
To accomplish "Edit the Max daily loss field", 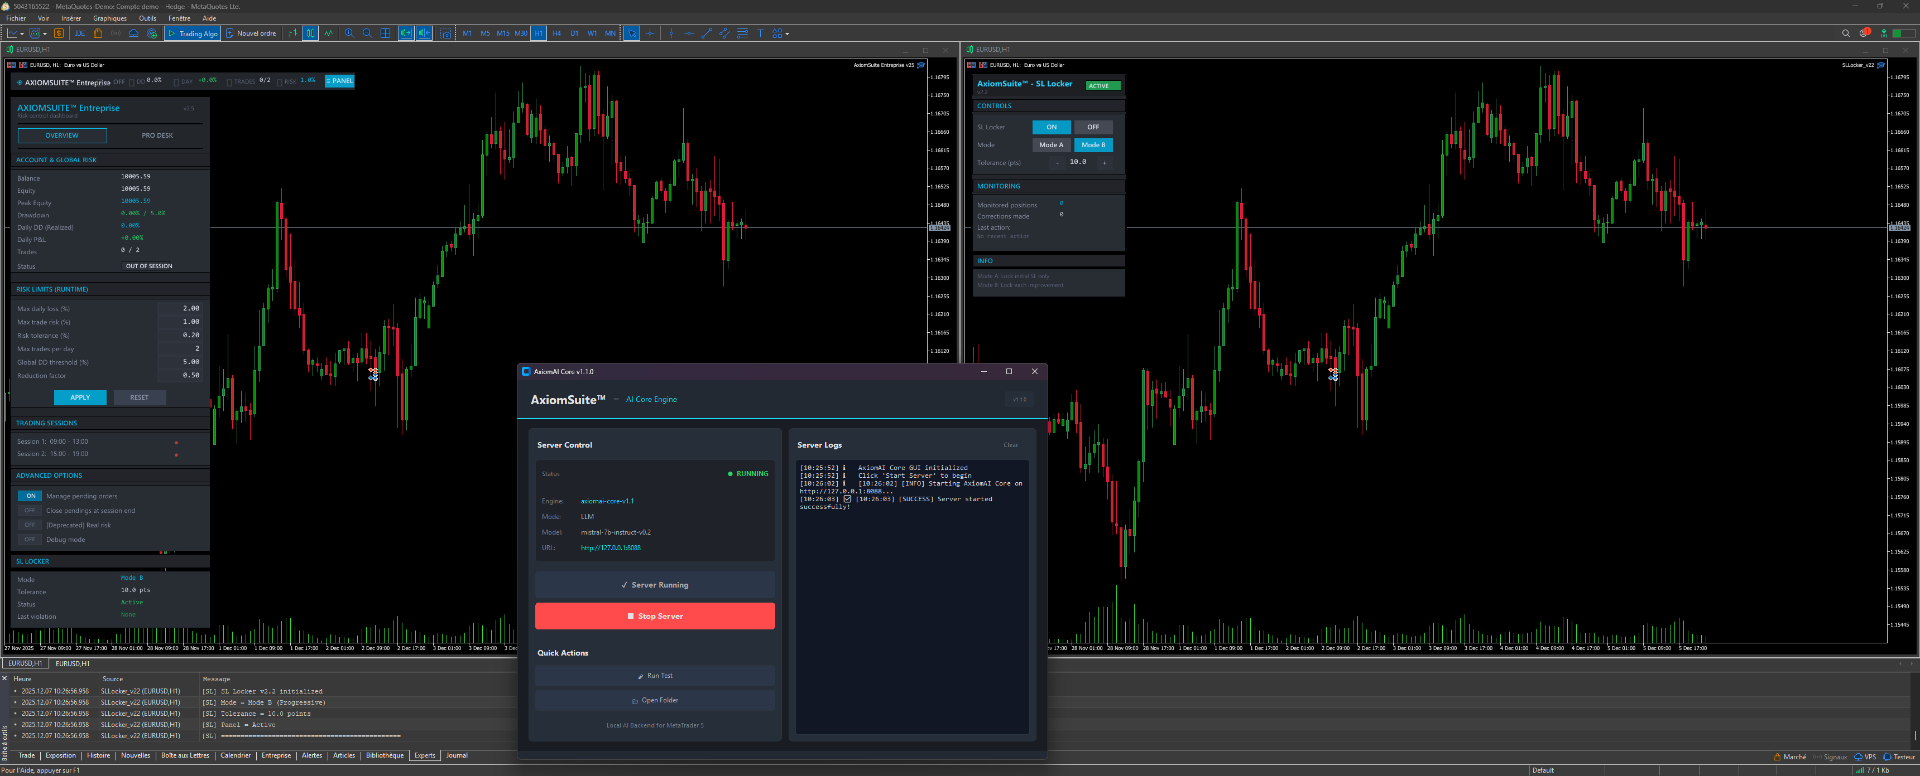I will tap(180, 308).
